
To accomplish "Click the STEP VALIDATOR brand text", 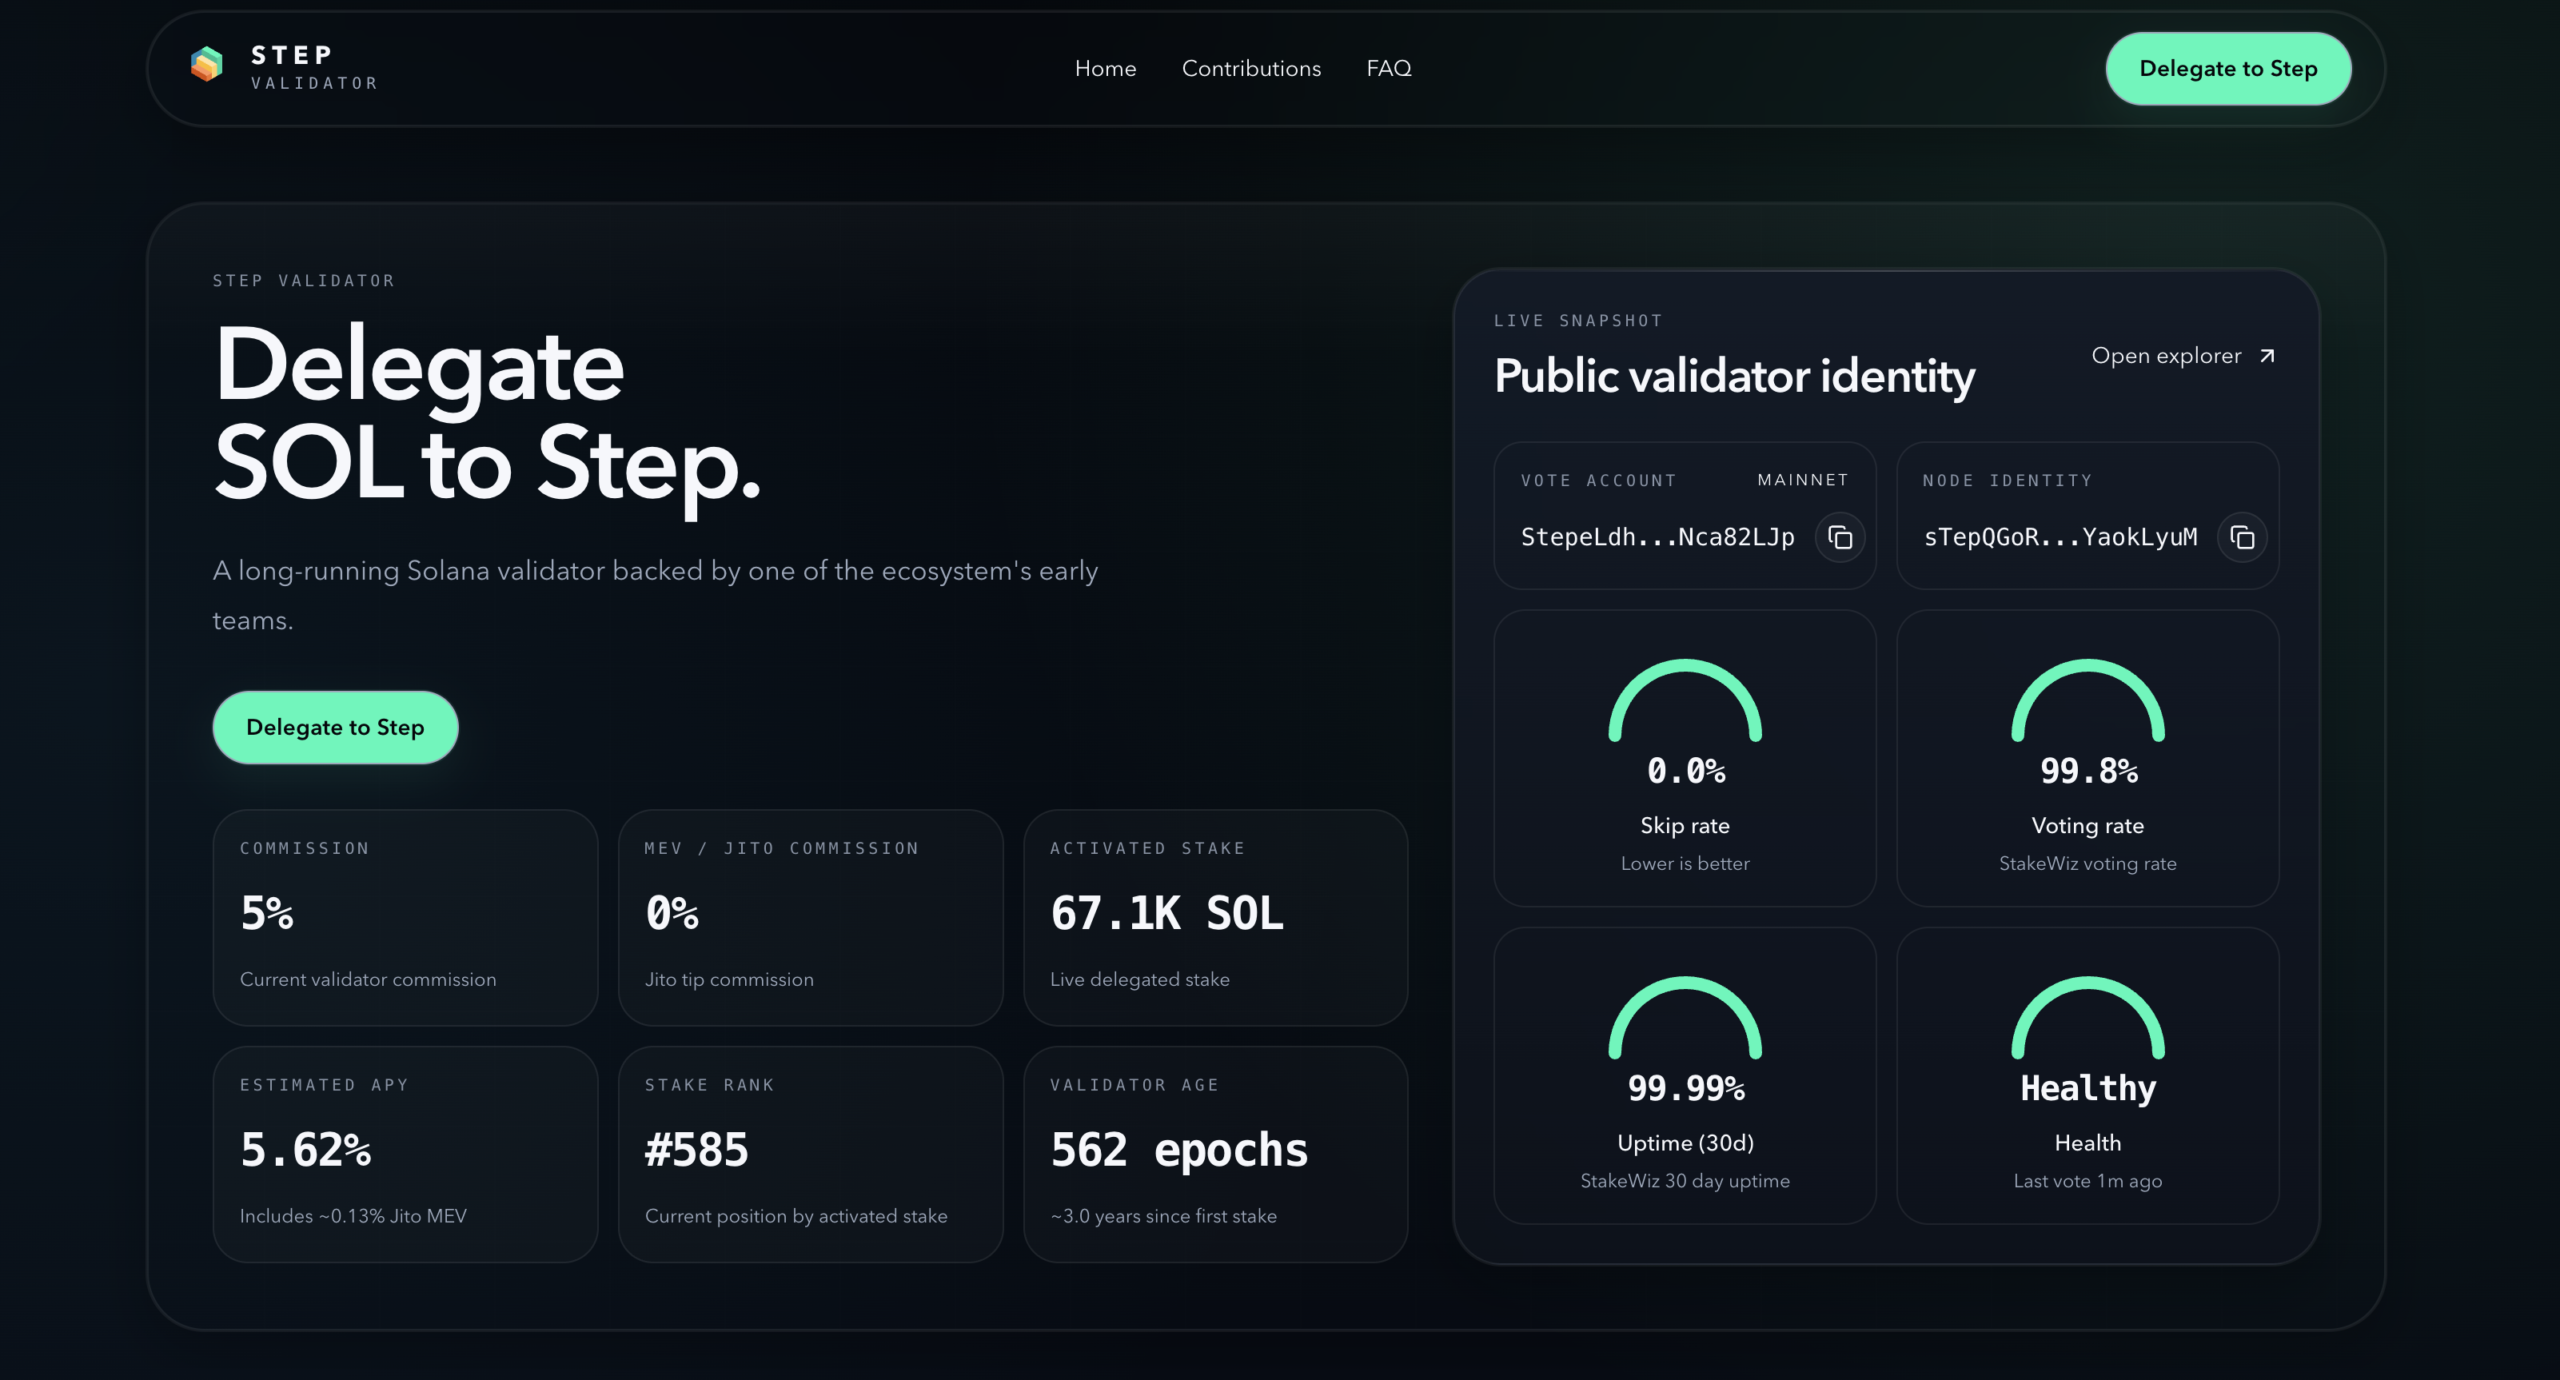I will pyautogui.click(x=314, y=68).
